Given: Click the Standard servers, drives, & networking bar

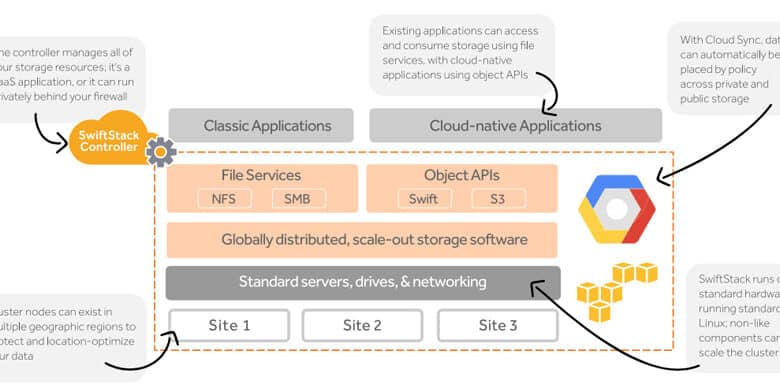Looking at the screenshot, I should click(x=363, y=283).
